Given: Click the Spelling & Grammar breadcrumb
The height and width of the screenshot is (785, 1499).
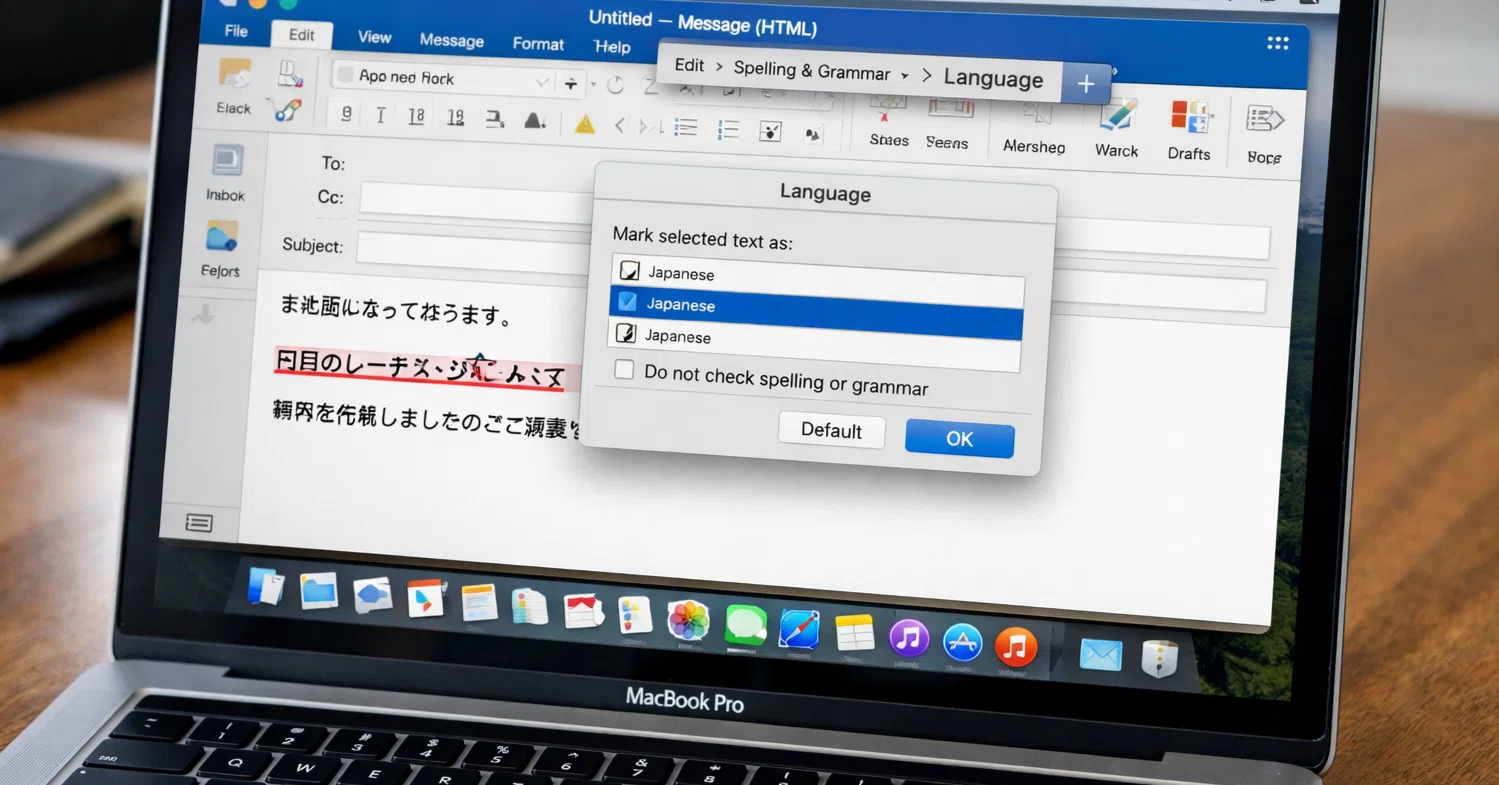Looking at the screenshot, I should pos(811,70).
